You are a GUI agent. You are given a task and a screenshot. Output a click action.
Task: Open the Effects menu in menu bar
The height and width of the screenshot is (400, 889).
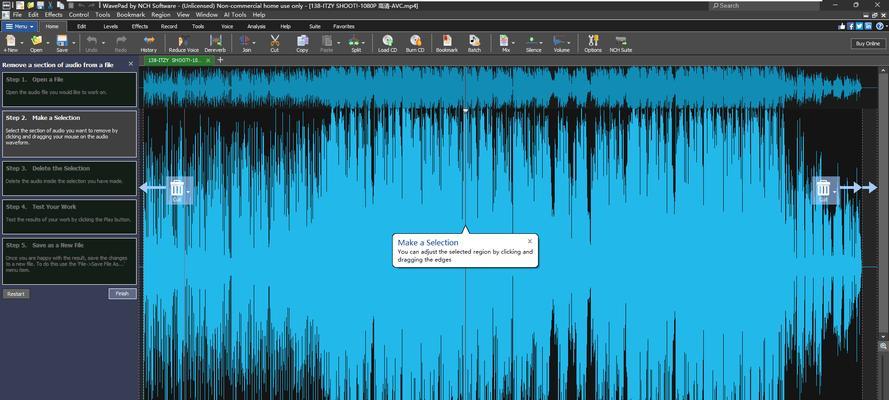(54, 15)
